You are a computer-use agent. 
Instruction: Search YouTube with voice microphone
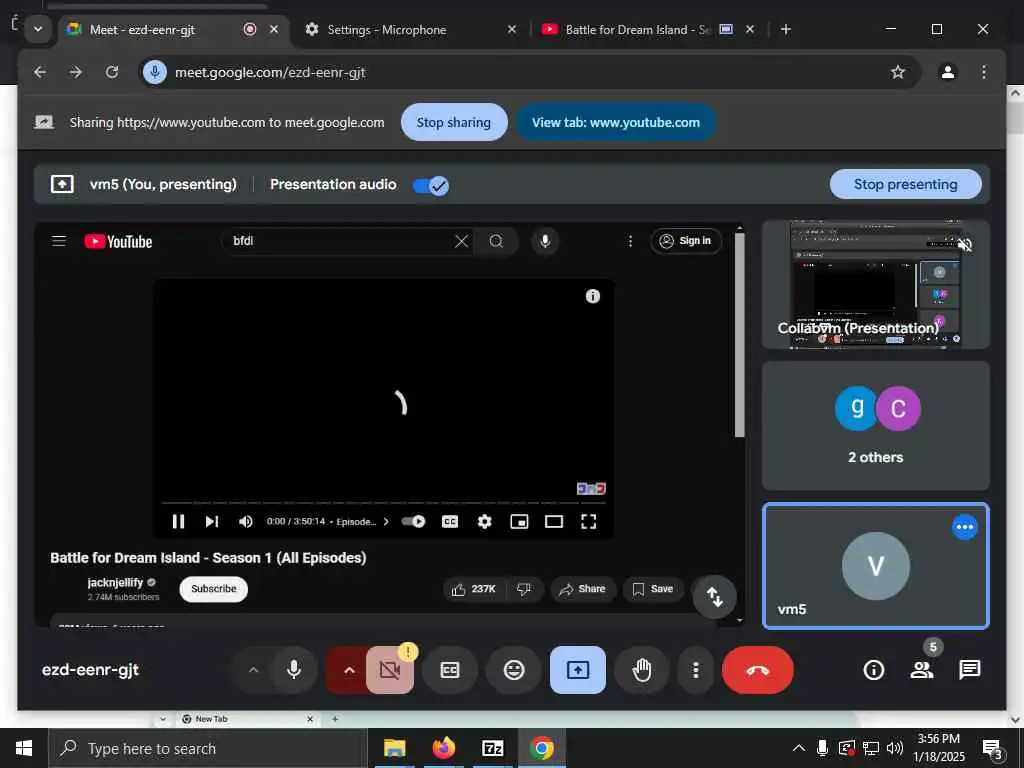click(545, 241)
